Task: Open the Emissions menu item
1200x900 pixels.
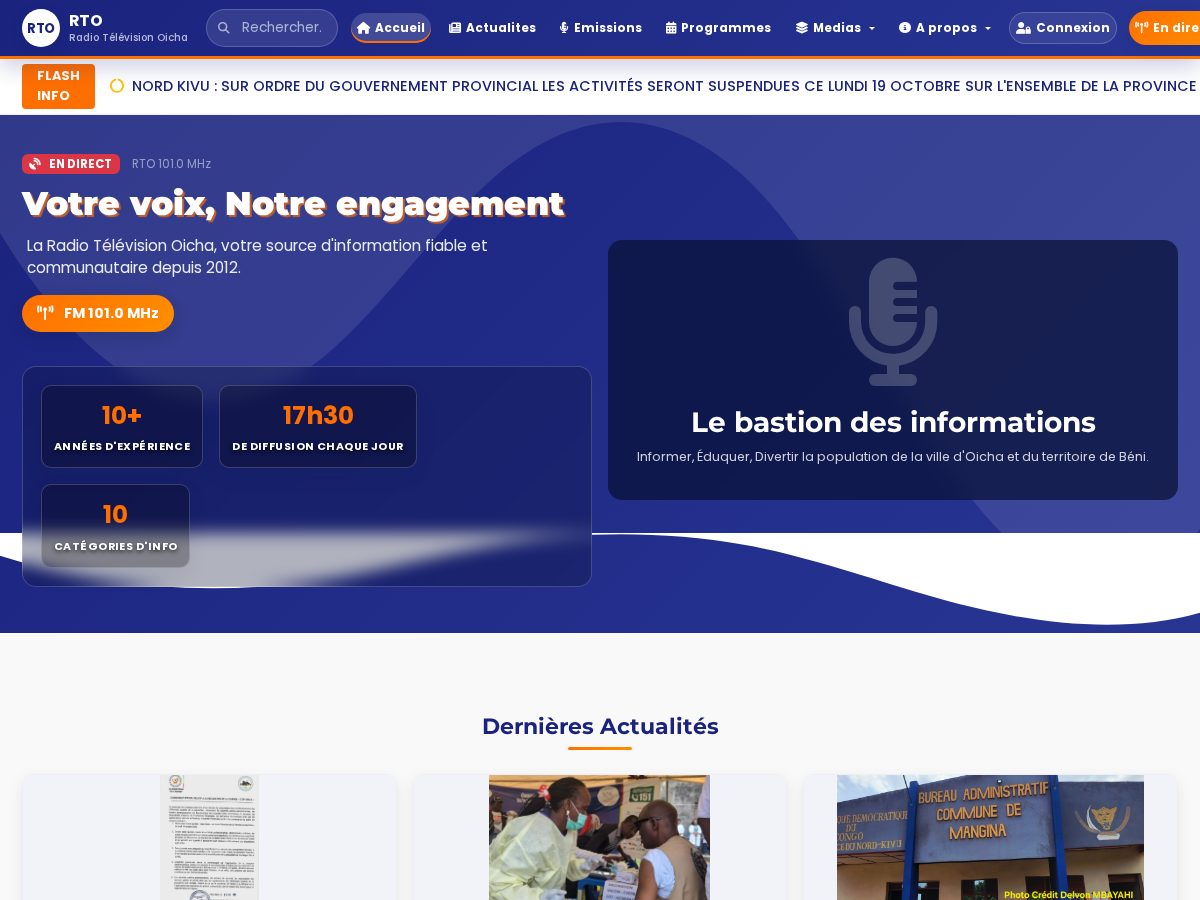Action: click(x=600, y=28)
